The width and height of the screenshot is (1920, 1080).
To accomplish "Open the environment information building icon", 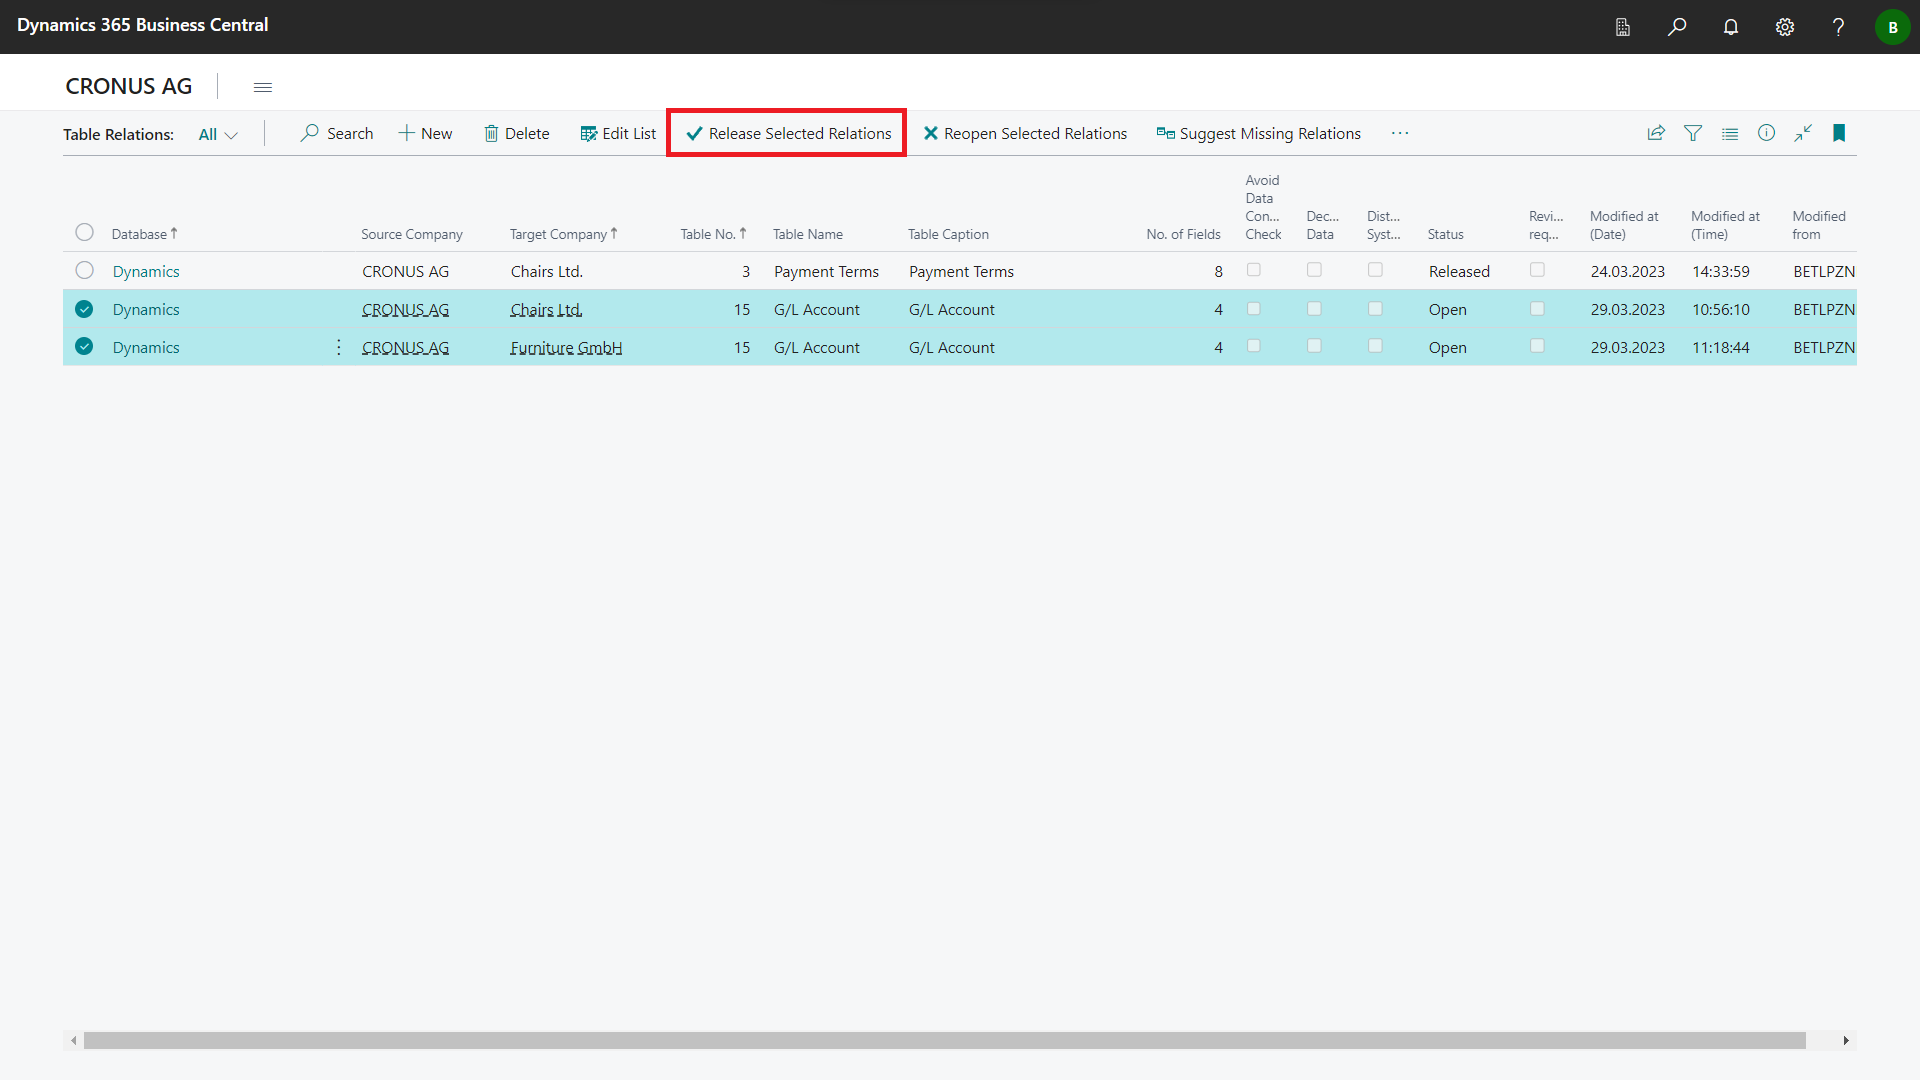I will coord(1623,27).
